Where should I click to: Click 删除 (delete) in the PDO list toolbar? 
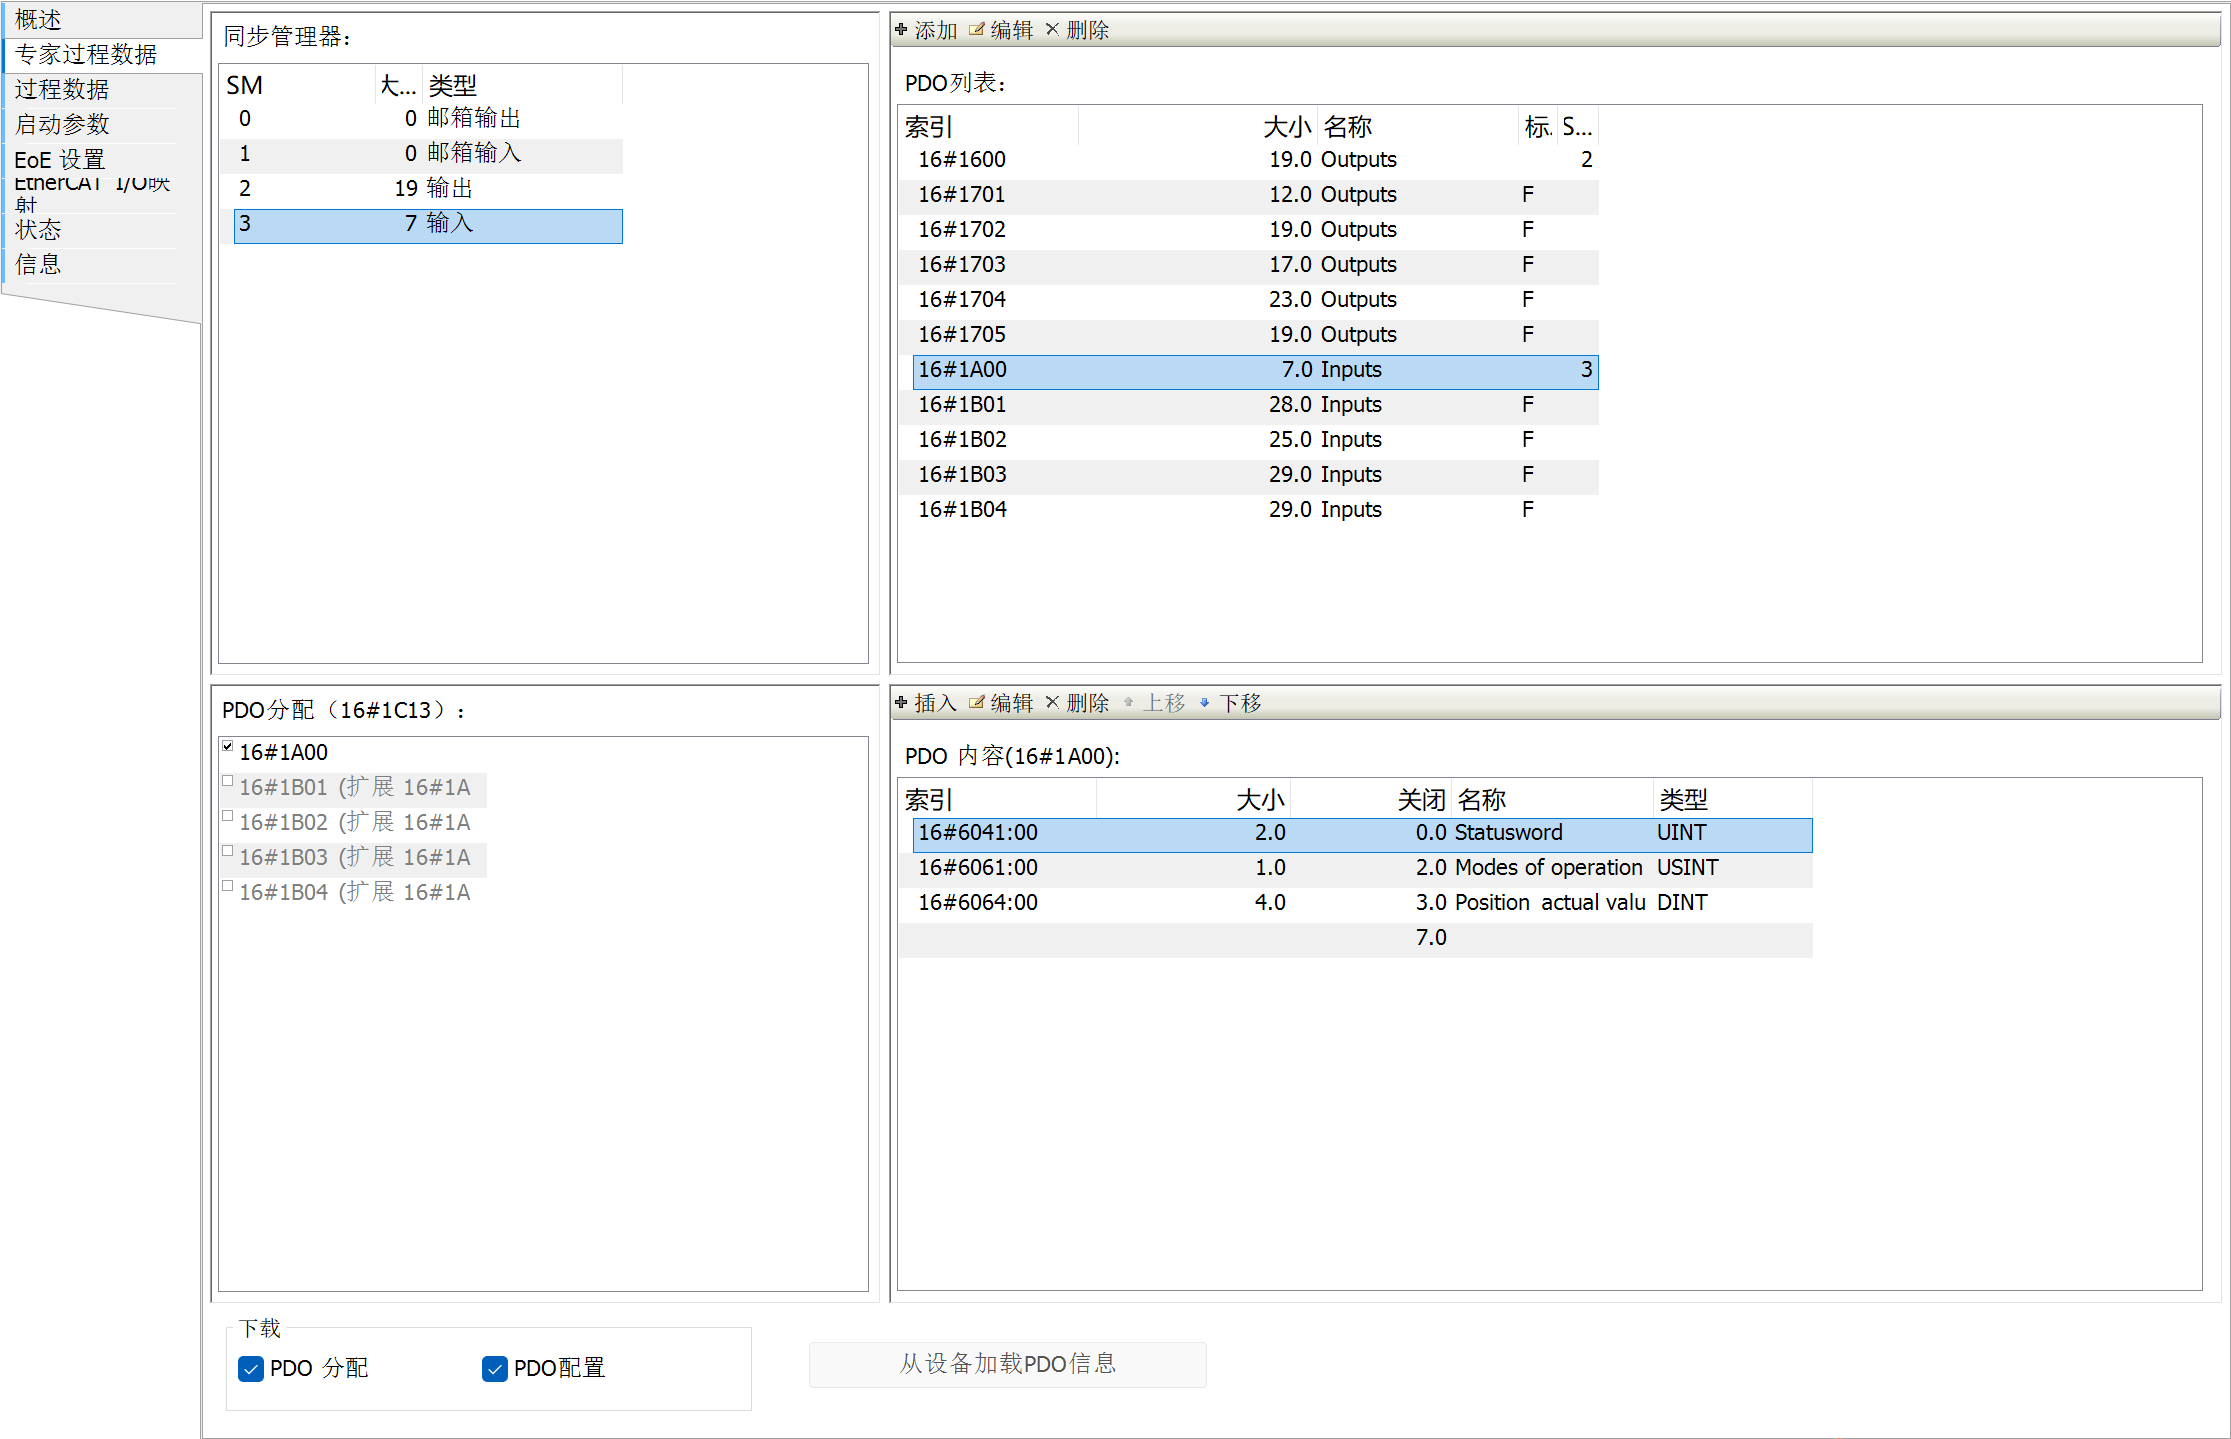point(1077,30)
